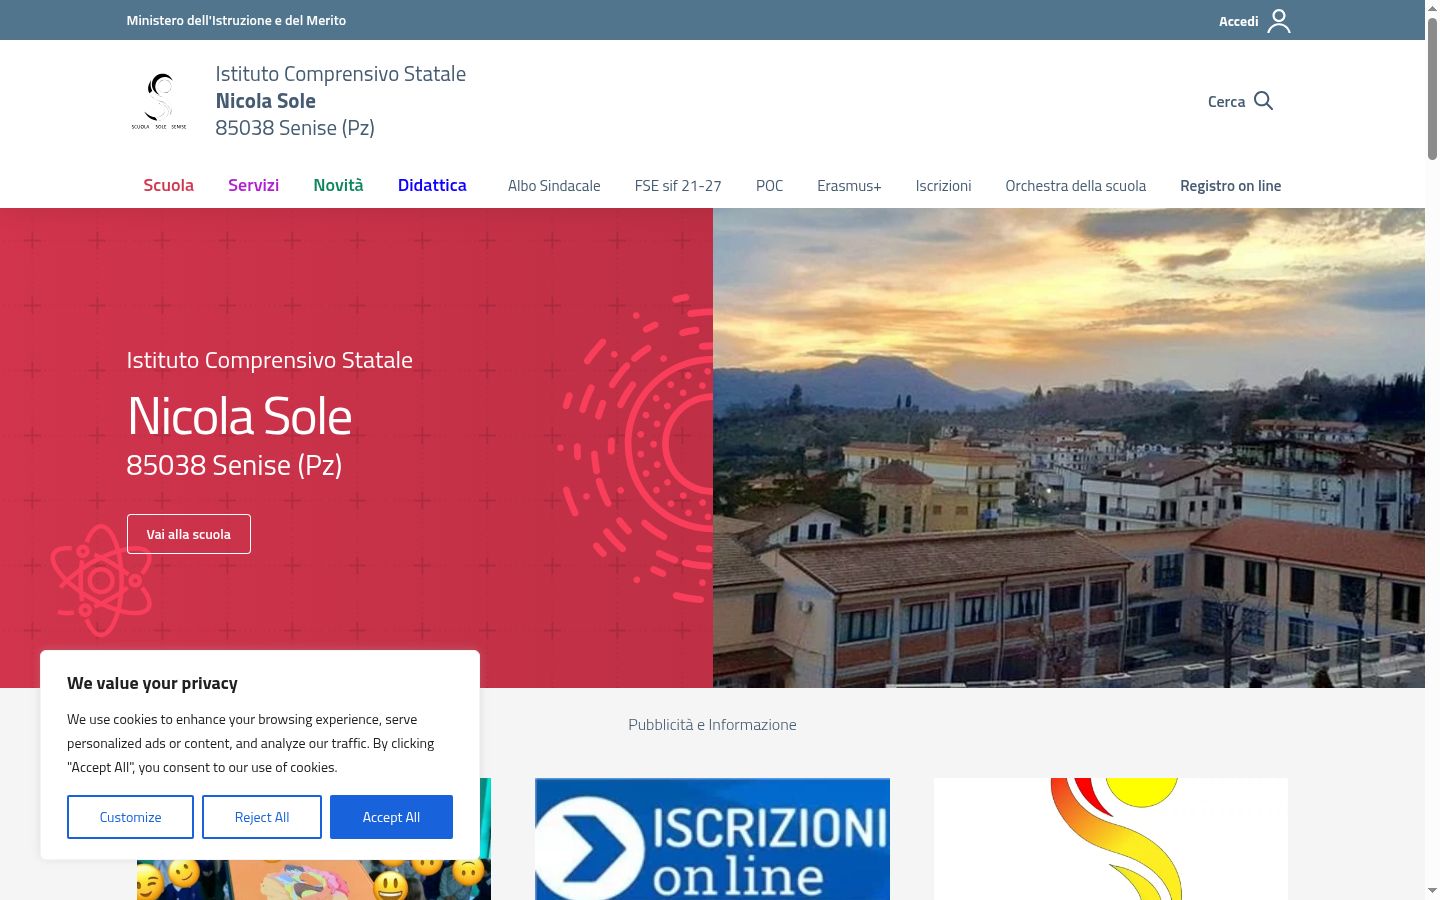Click Vai alla scuola button
Image resolution: width=1440 pixels, height=900 pixels.
point(189,534)
